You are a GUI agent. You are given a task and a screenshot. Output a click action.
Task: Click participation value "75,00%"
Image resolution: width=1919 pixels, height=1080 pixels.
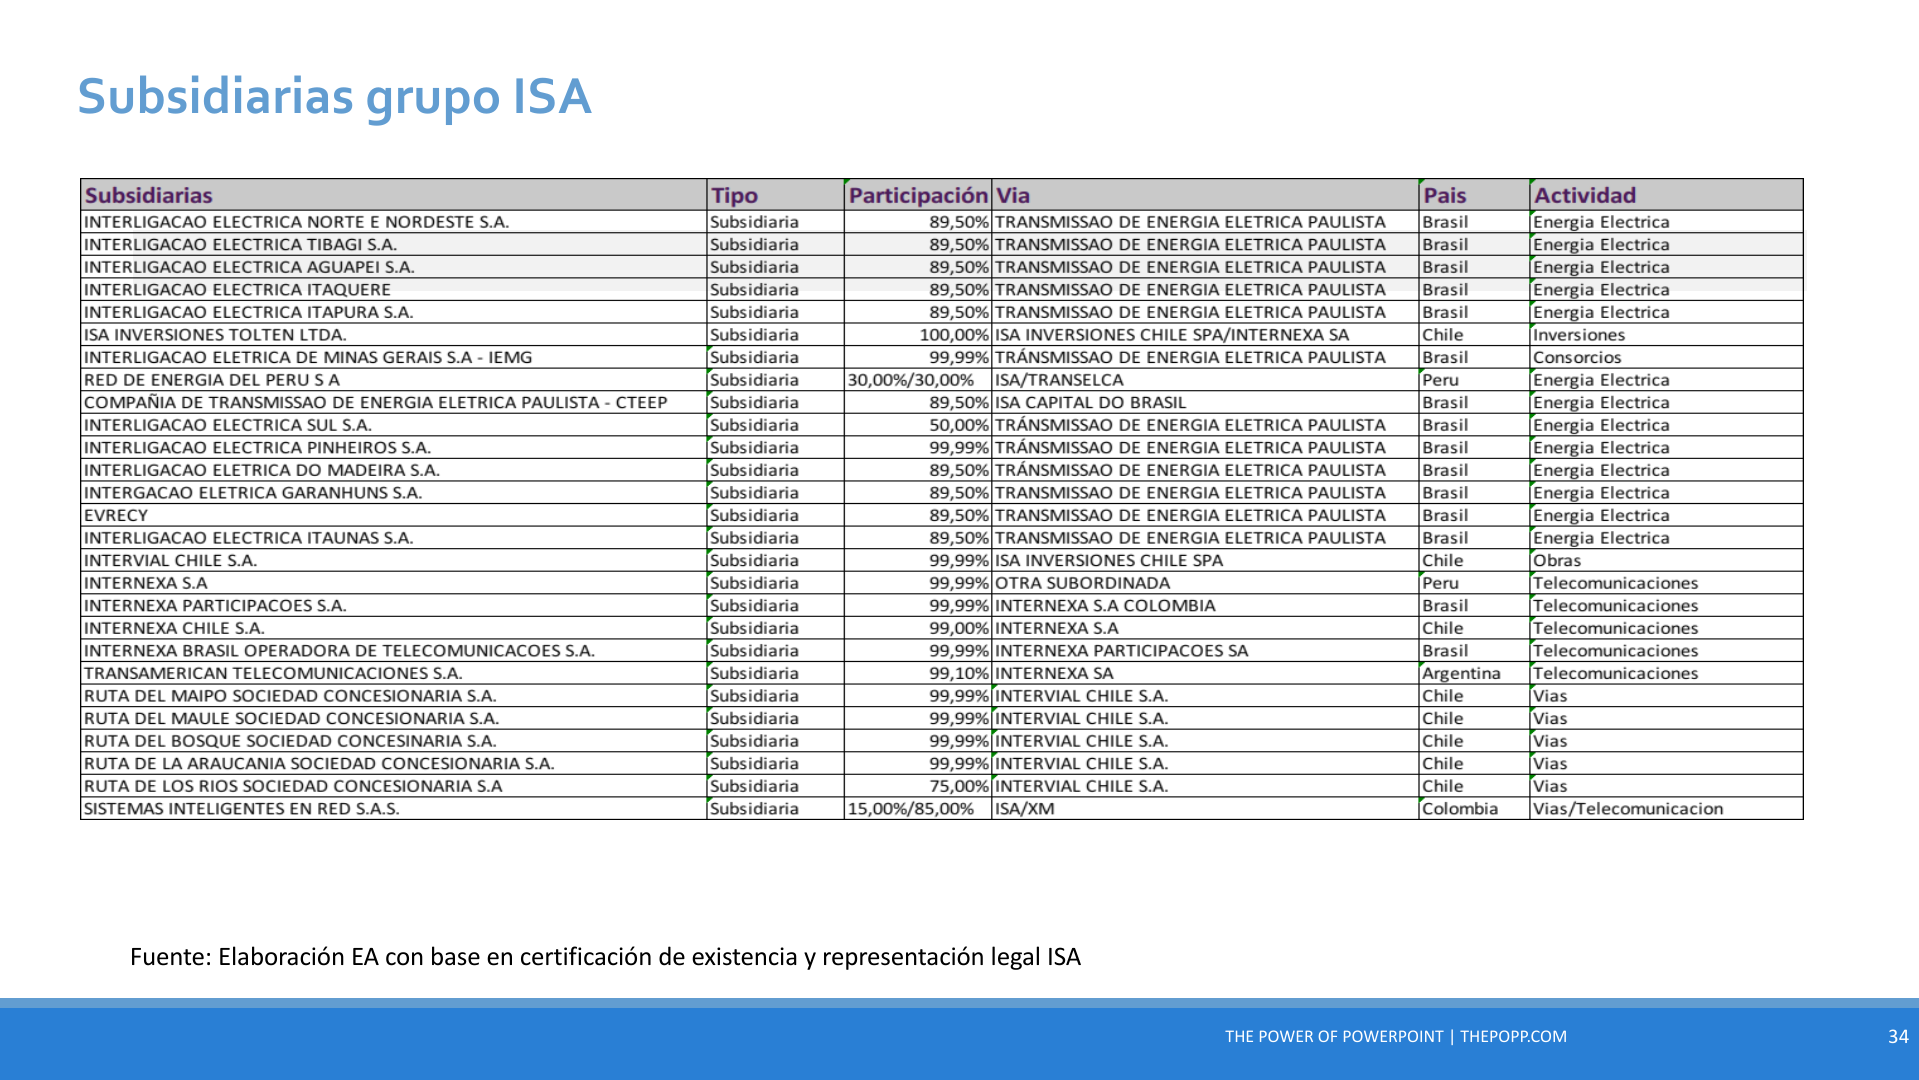(x=918, y=787)
